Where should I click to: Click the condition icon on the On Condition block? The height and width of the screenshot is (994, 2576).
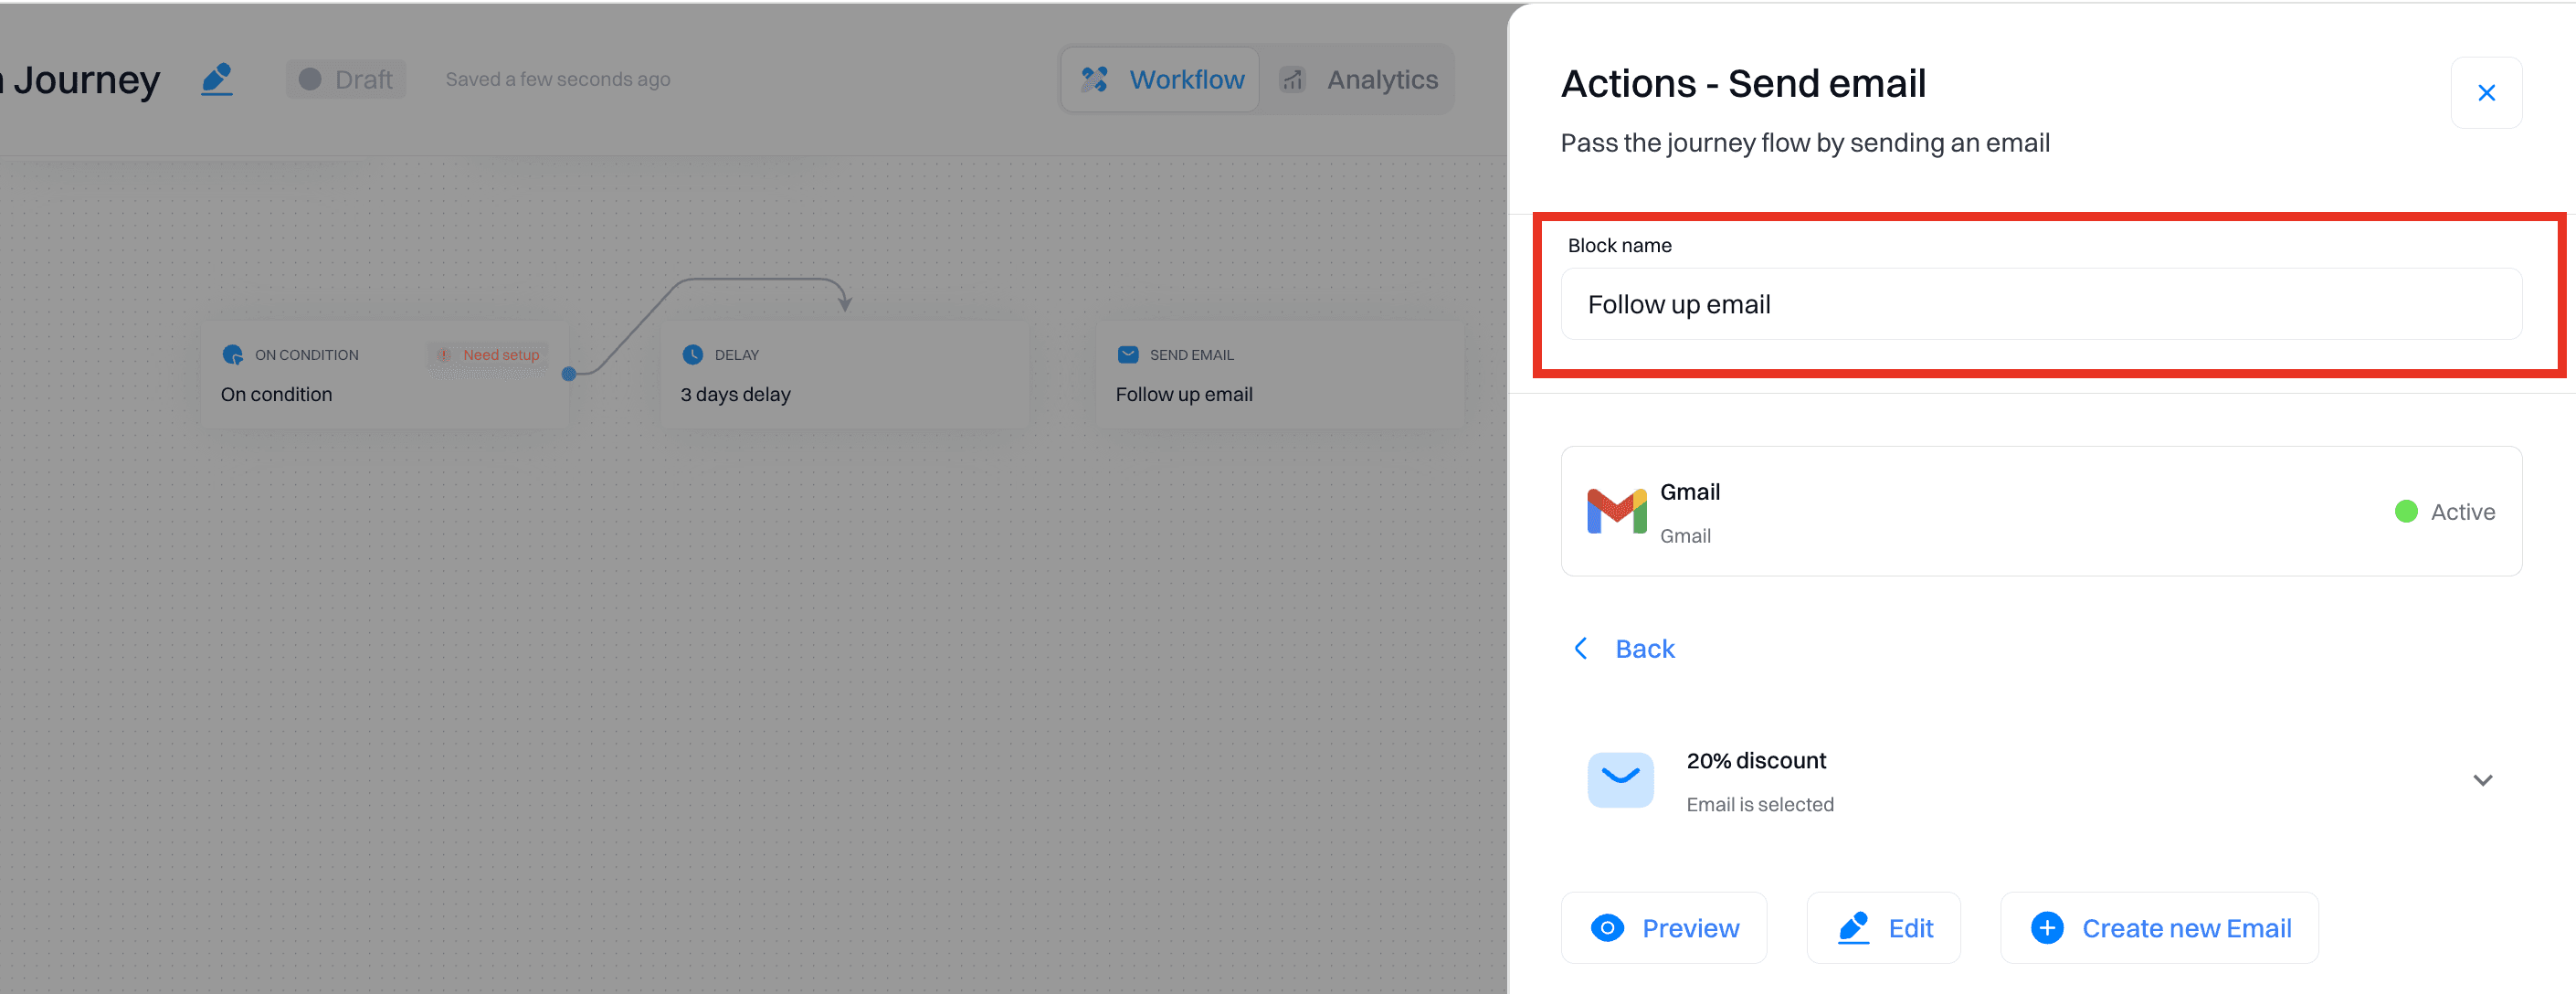[233, 354]
